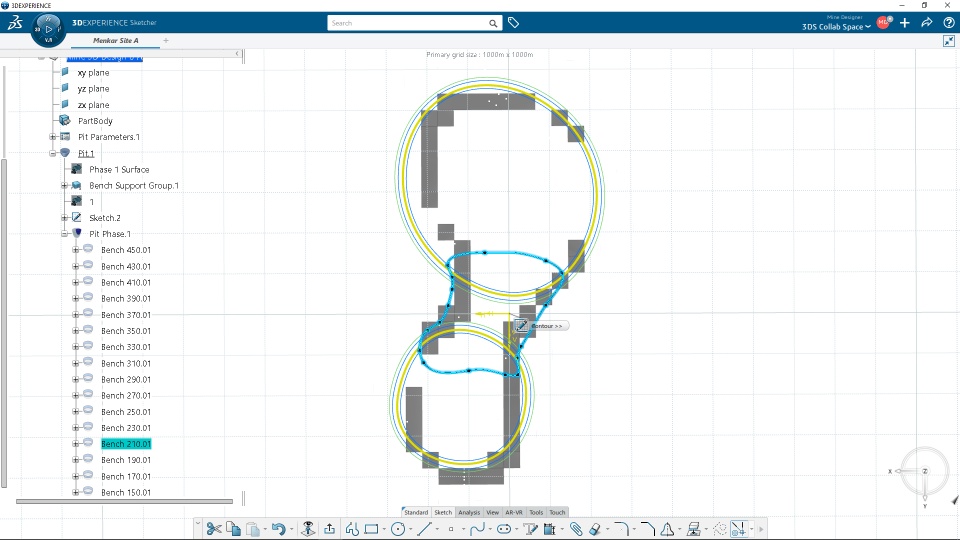The height and width of the screenshot is (540, 960).
Task: Click the tree horizontal scrollbar
Action: (x=124, y=501)
